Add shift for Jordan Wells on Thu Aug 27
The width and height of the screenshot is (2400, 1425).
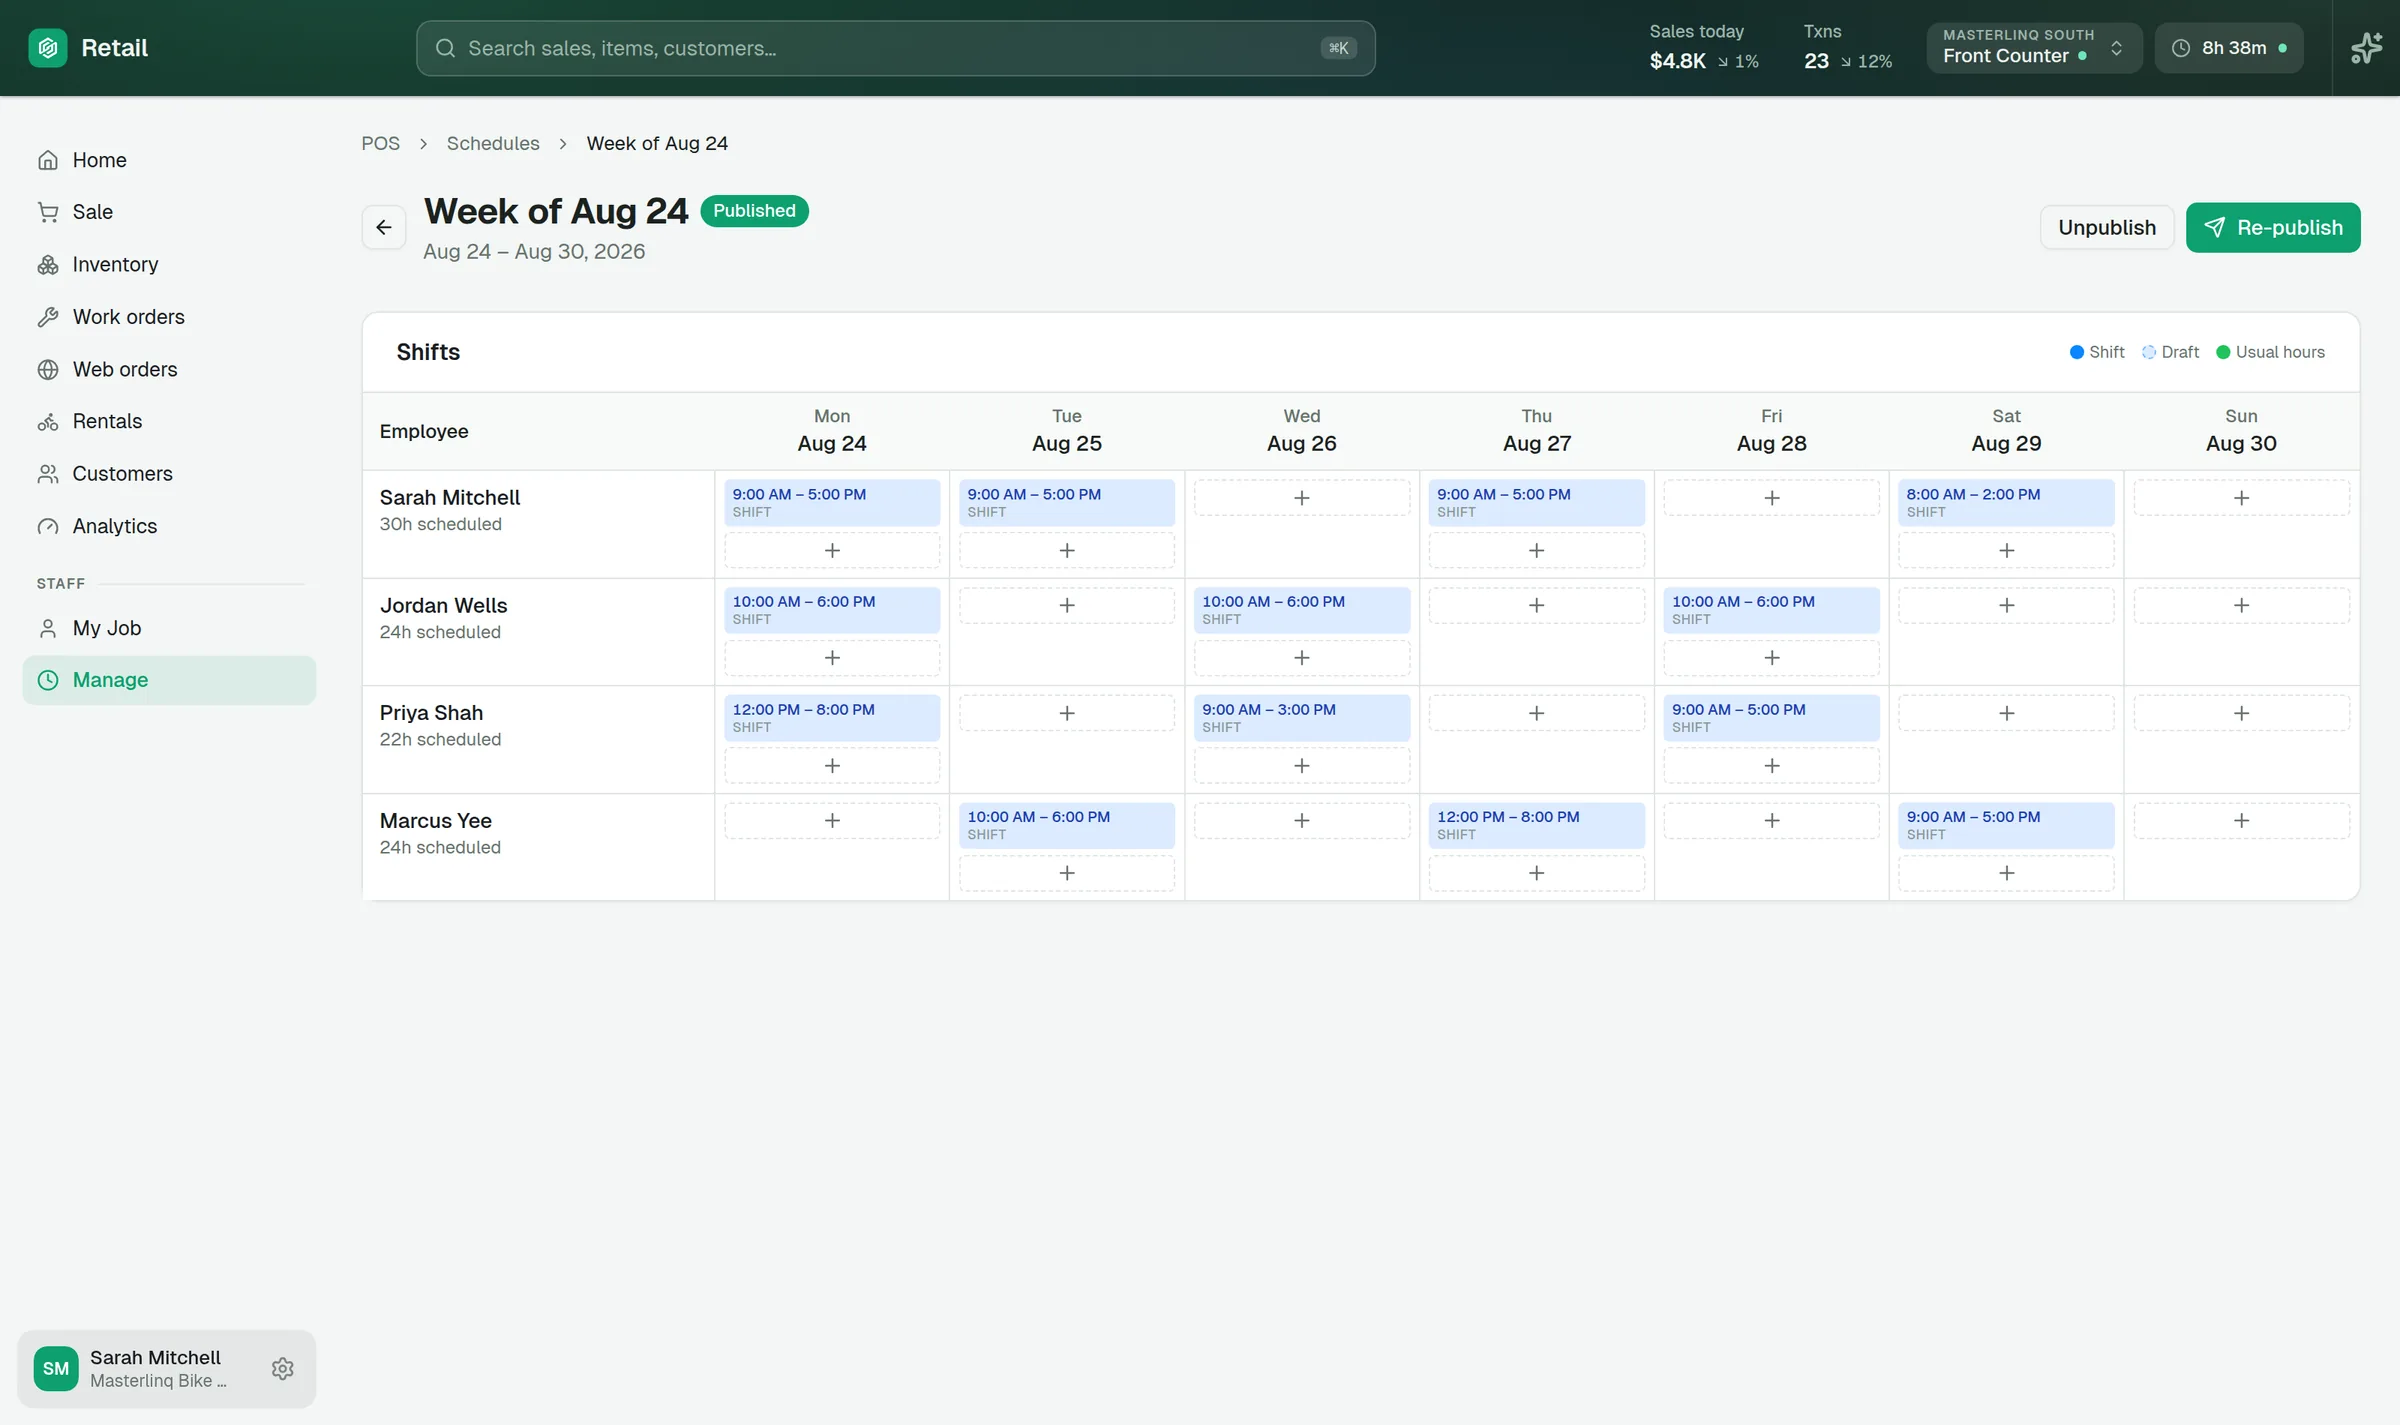point(1536,606)
